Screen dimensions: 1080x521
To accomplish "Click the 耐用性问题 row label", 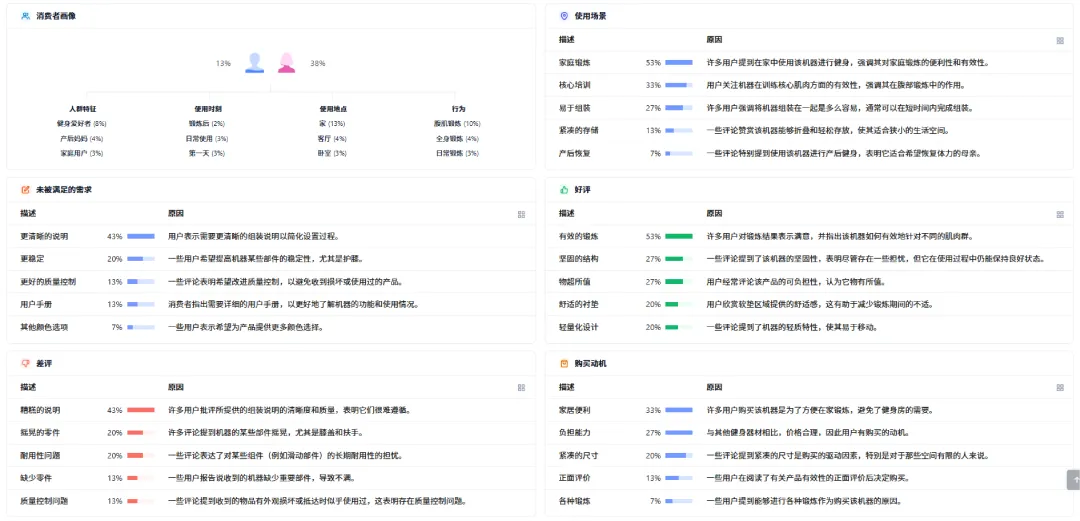I will (x=40, y=456).
